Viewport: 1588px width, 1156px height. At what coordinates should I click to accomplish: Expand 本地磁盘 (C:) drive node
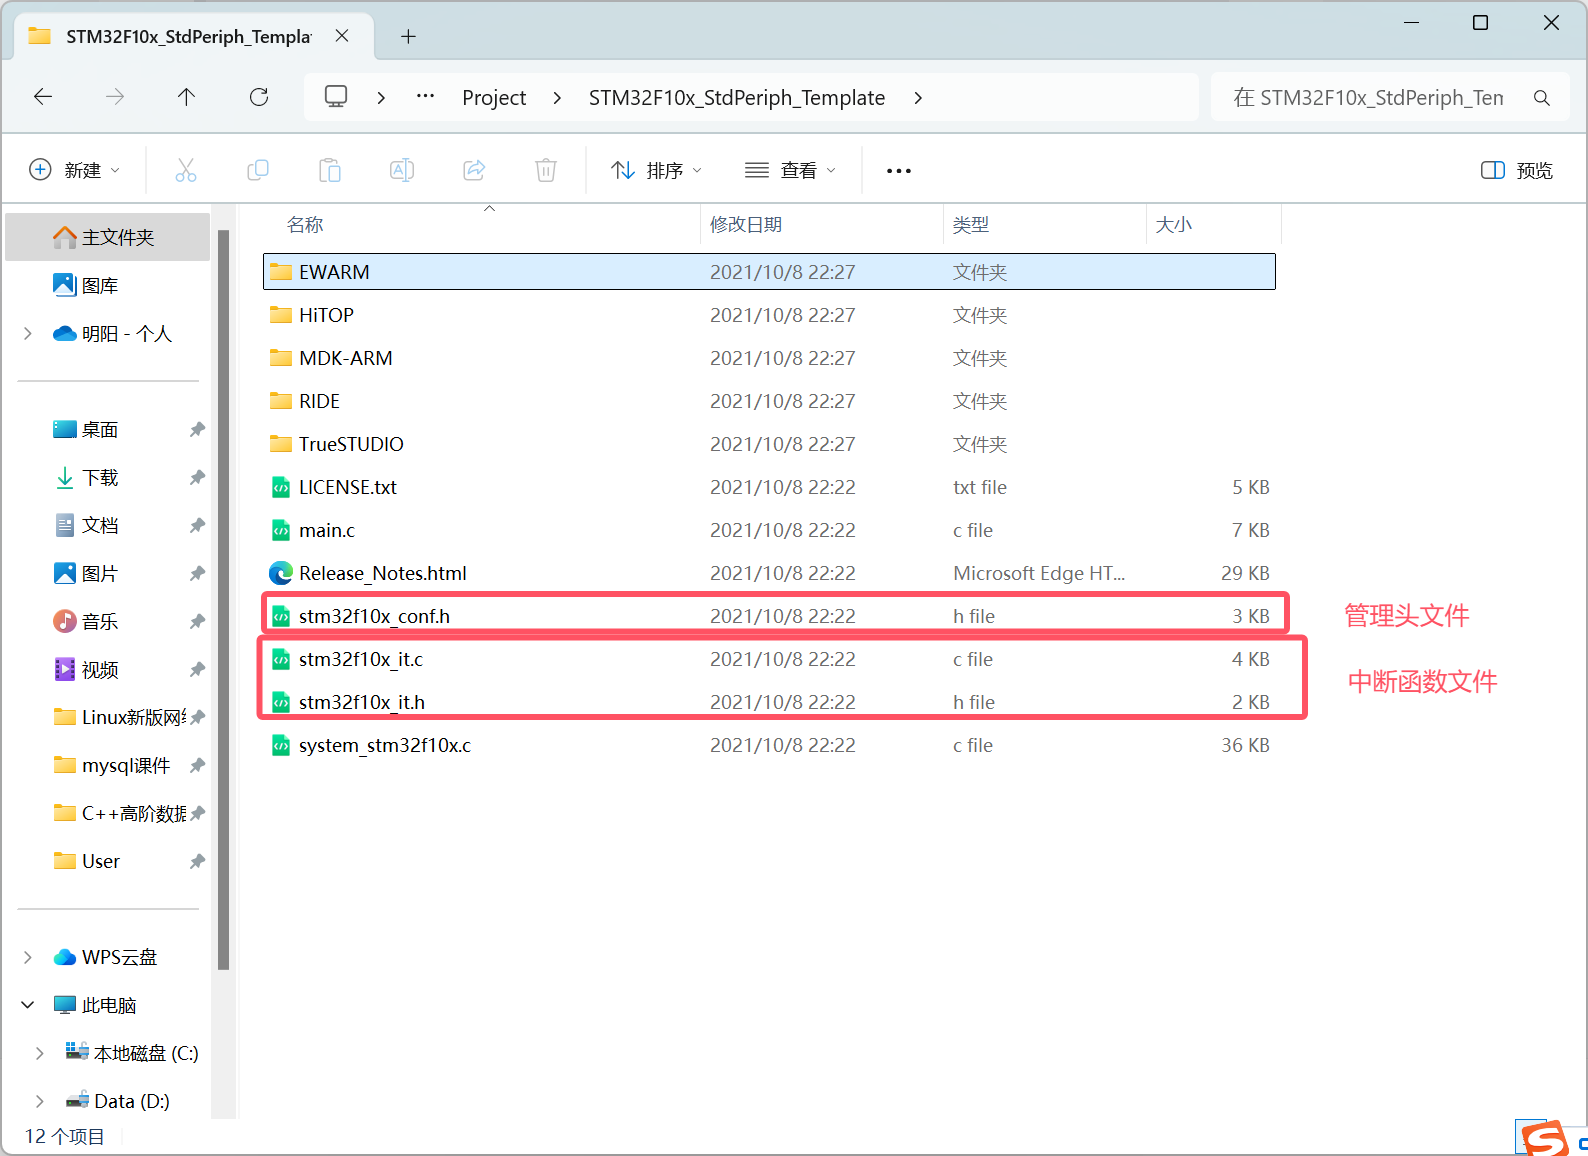(40, 1053)
